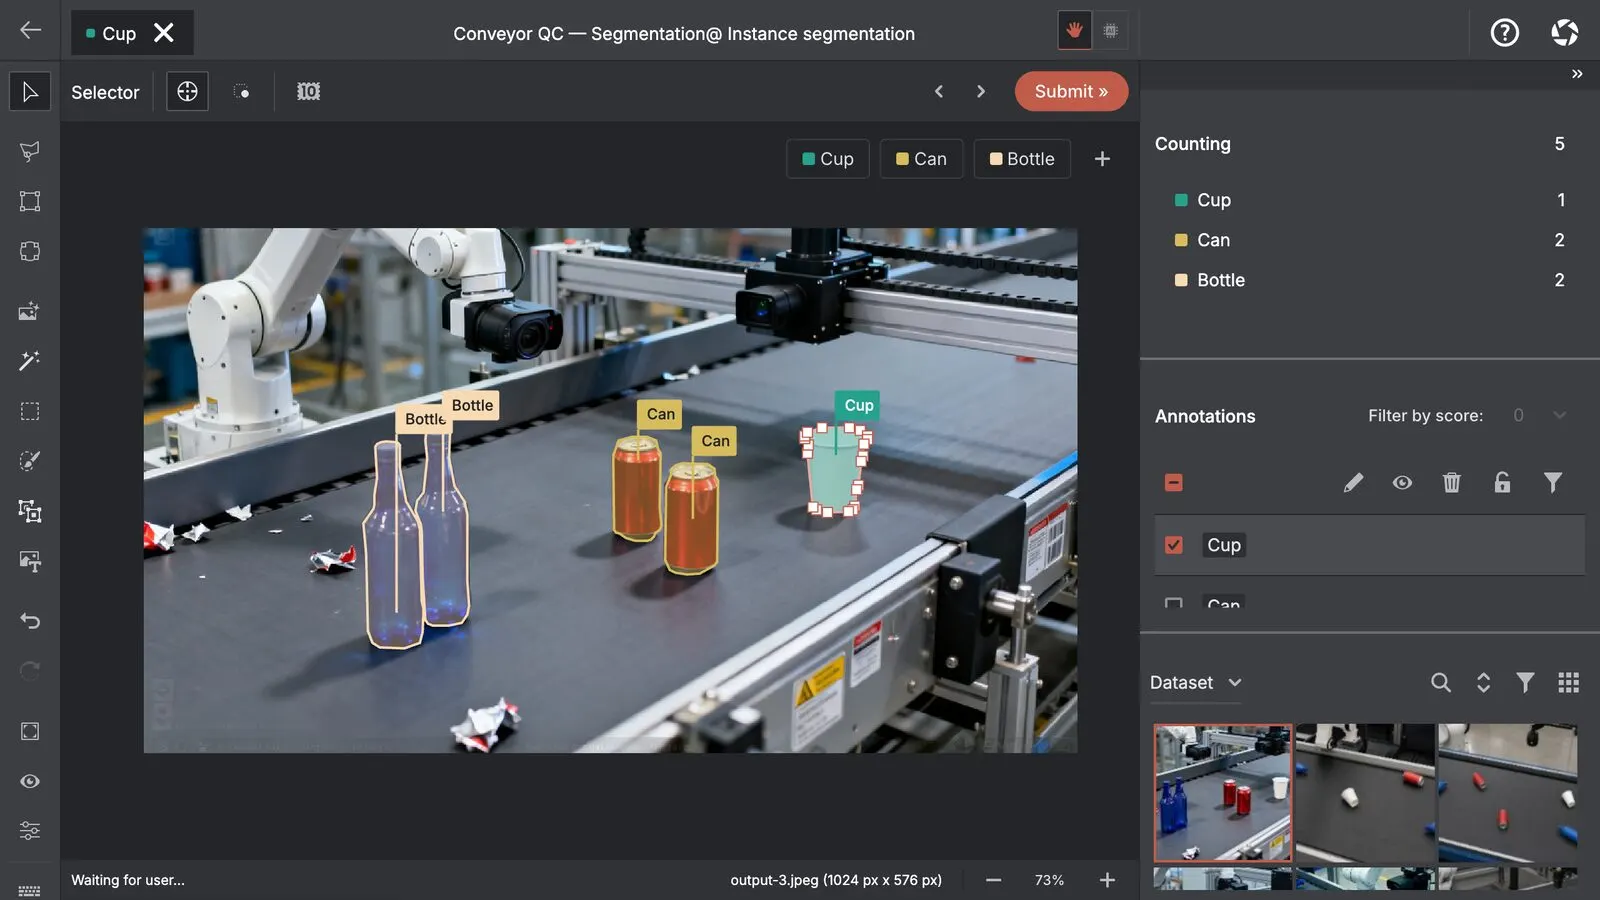1600x900 pixels.
Task: Click the Can row in Counting
Action: [x=1369, y=240]
